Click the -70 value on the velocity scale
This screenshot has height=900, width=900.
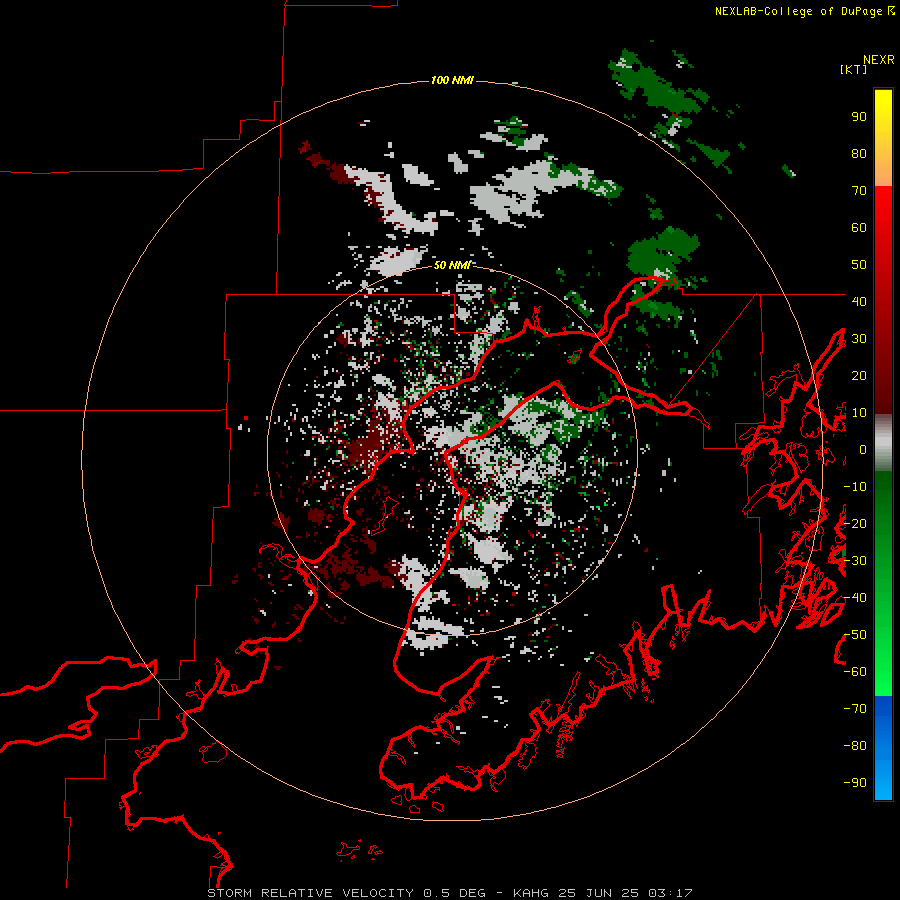[x=855, y=709]
